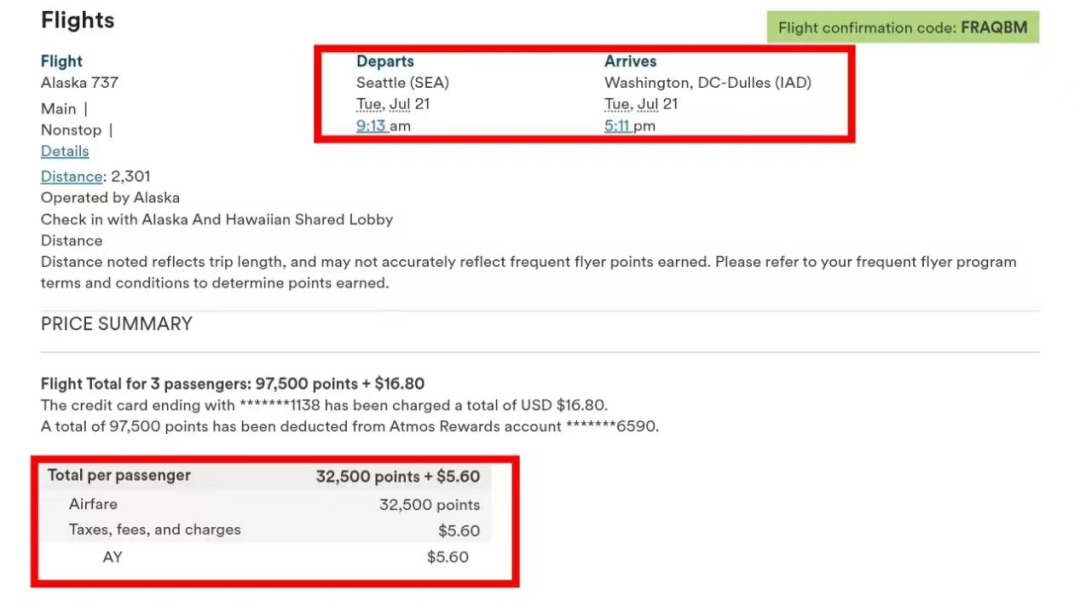The width and height of the screenshot is (1080, 608).
Task: Click the AY fee line item
Action: (264, 557)
